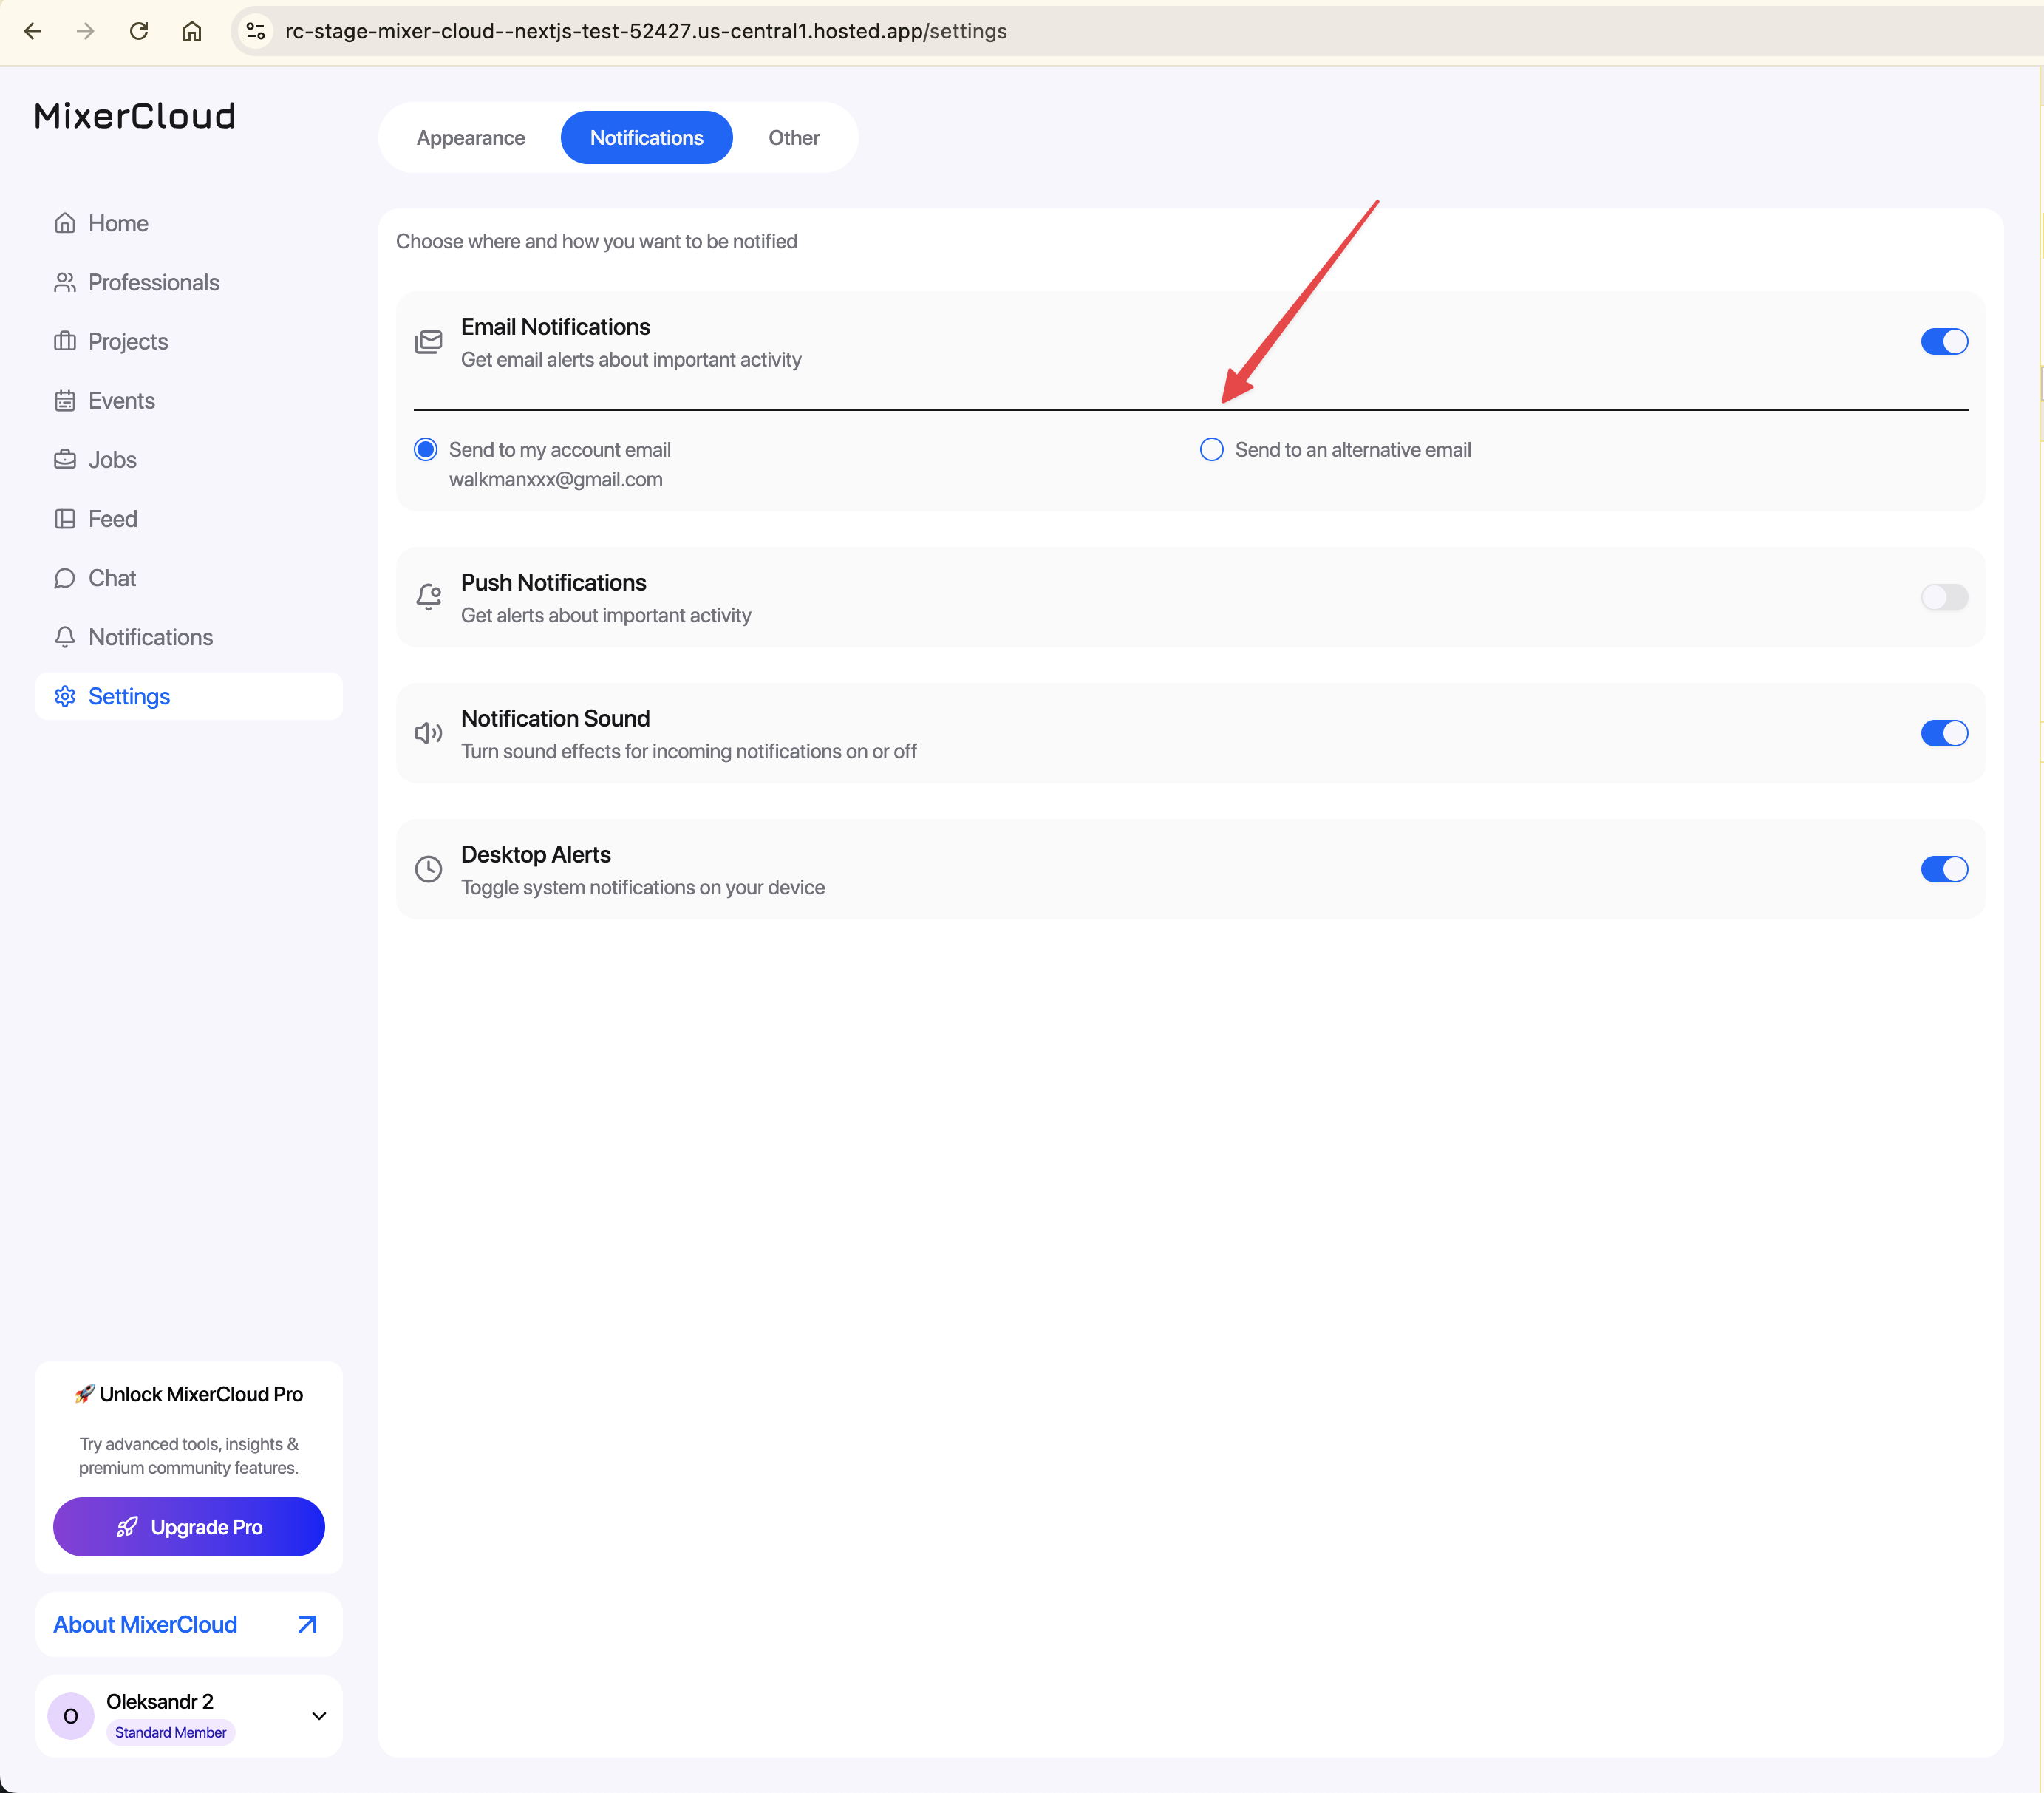The image size is (2044, 1793).
Task: Click the Upgrade Pro button
Action: click(x=189, y=1527)
